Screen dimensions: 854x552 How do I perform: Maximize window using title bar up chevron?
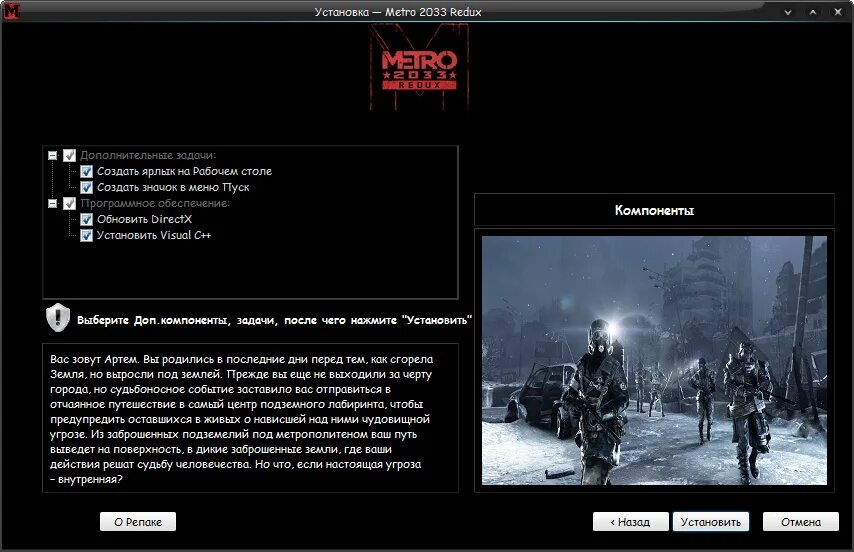(813, 12)
